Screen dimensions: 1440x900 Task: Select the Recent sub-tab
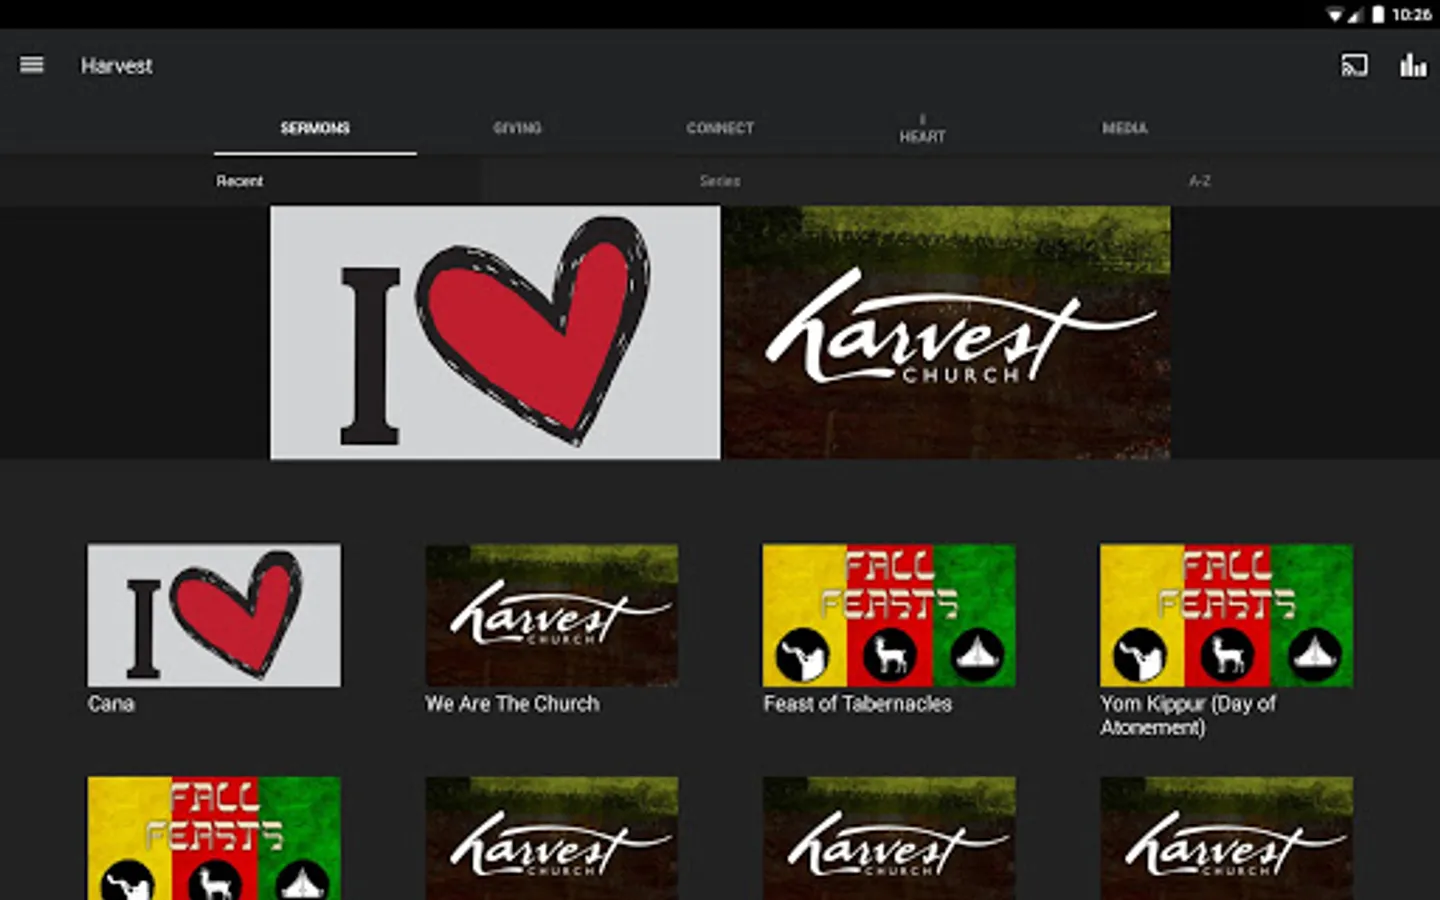point(240,181)
